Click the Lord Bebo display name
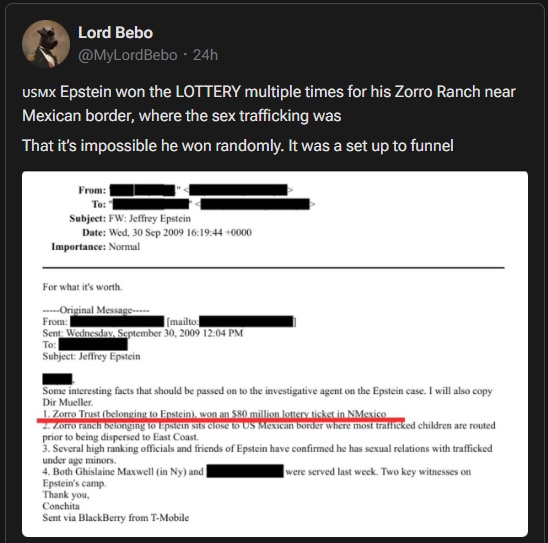548x543 pixels. [115, 32]
